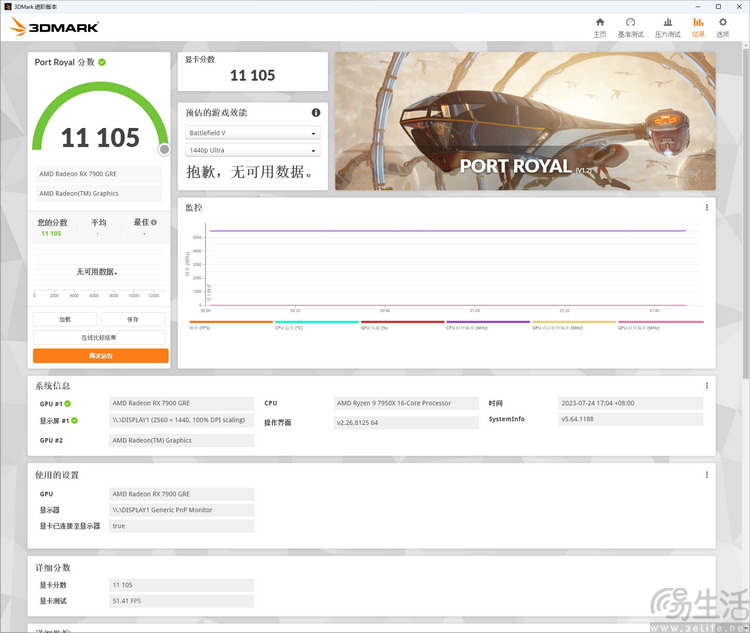Click Compare Result Online (在线比较结果) button
Screen dimensions: 750x633
point(99,338)
